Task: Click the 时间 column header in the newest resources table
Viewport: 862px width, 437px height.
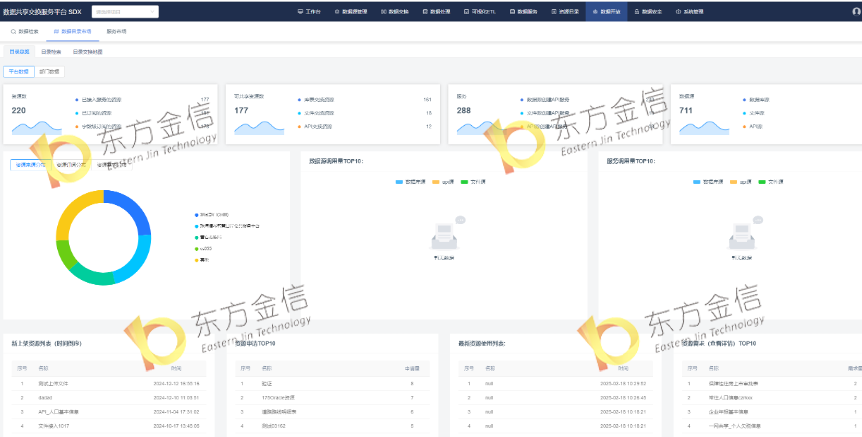Action: tap(176, 368)
